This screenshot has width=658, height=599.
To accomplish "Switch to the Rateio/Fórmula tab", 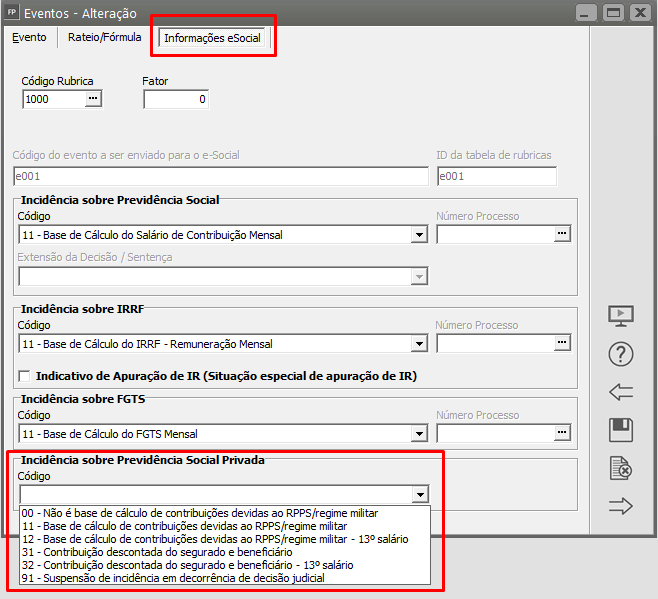I will point(104,37).
